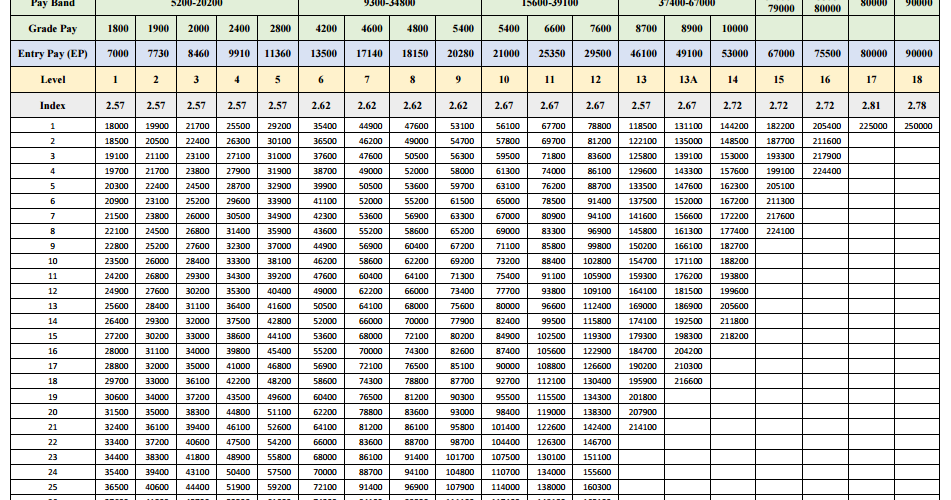Click the 'Entry Pay (EP)' row header

pos(53,53)
